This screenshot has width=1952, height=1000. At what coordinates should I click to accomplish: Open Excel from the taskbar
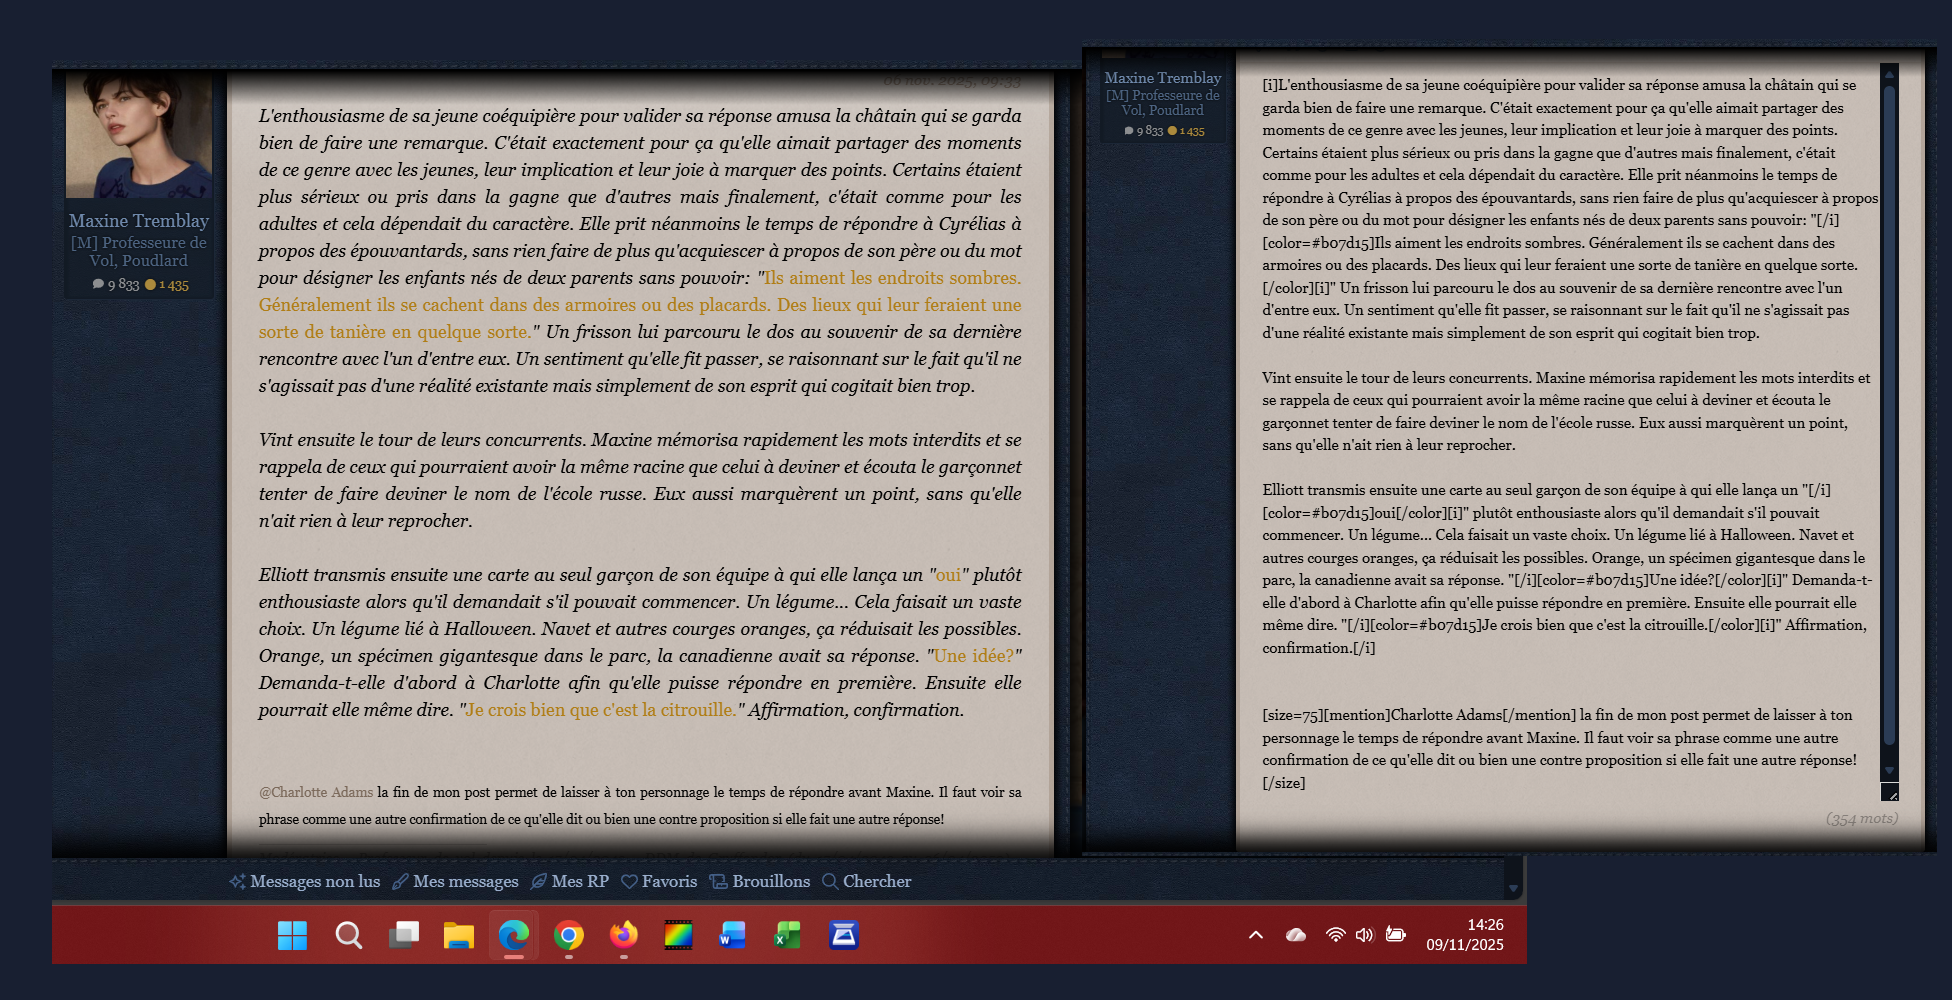click(x=788, y=936)
